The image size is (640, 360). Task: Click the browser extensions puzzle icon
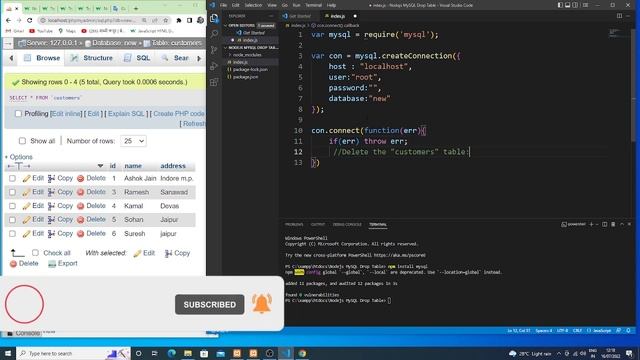click(179, 20)
